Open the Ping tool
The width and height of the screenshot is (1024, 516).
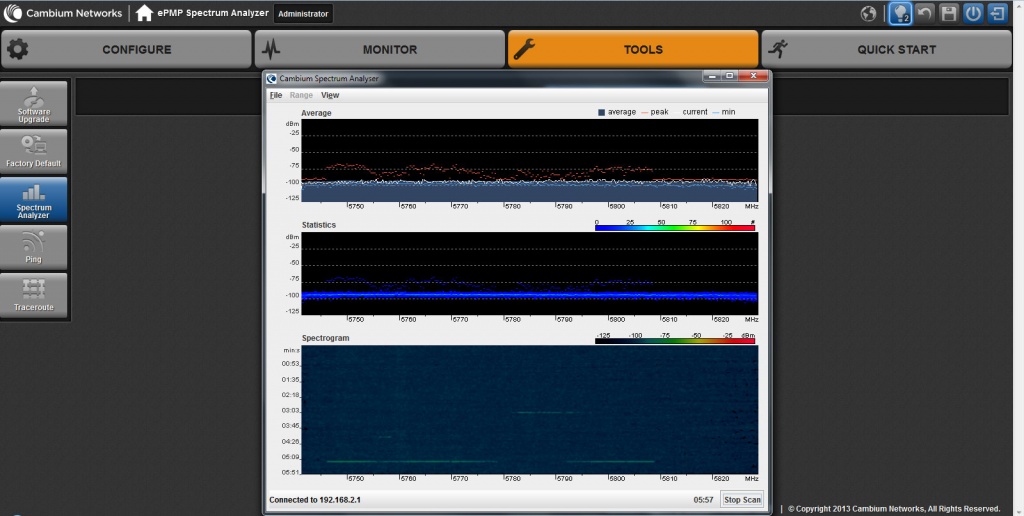click(x=34, y=247)
